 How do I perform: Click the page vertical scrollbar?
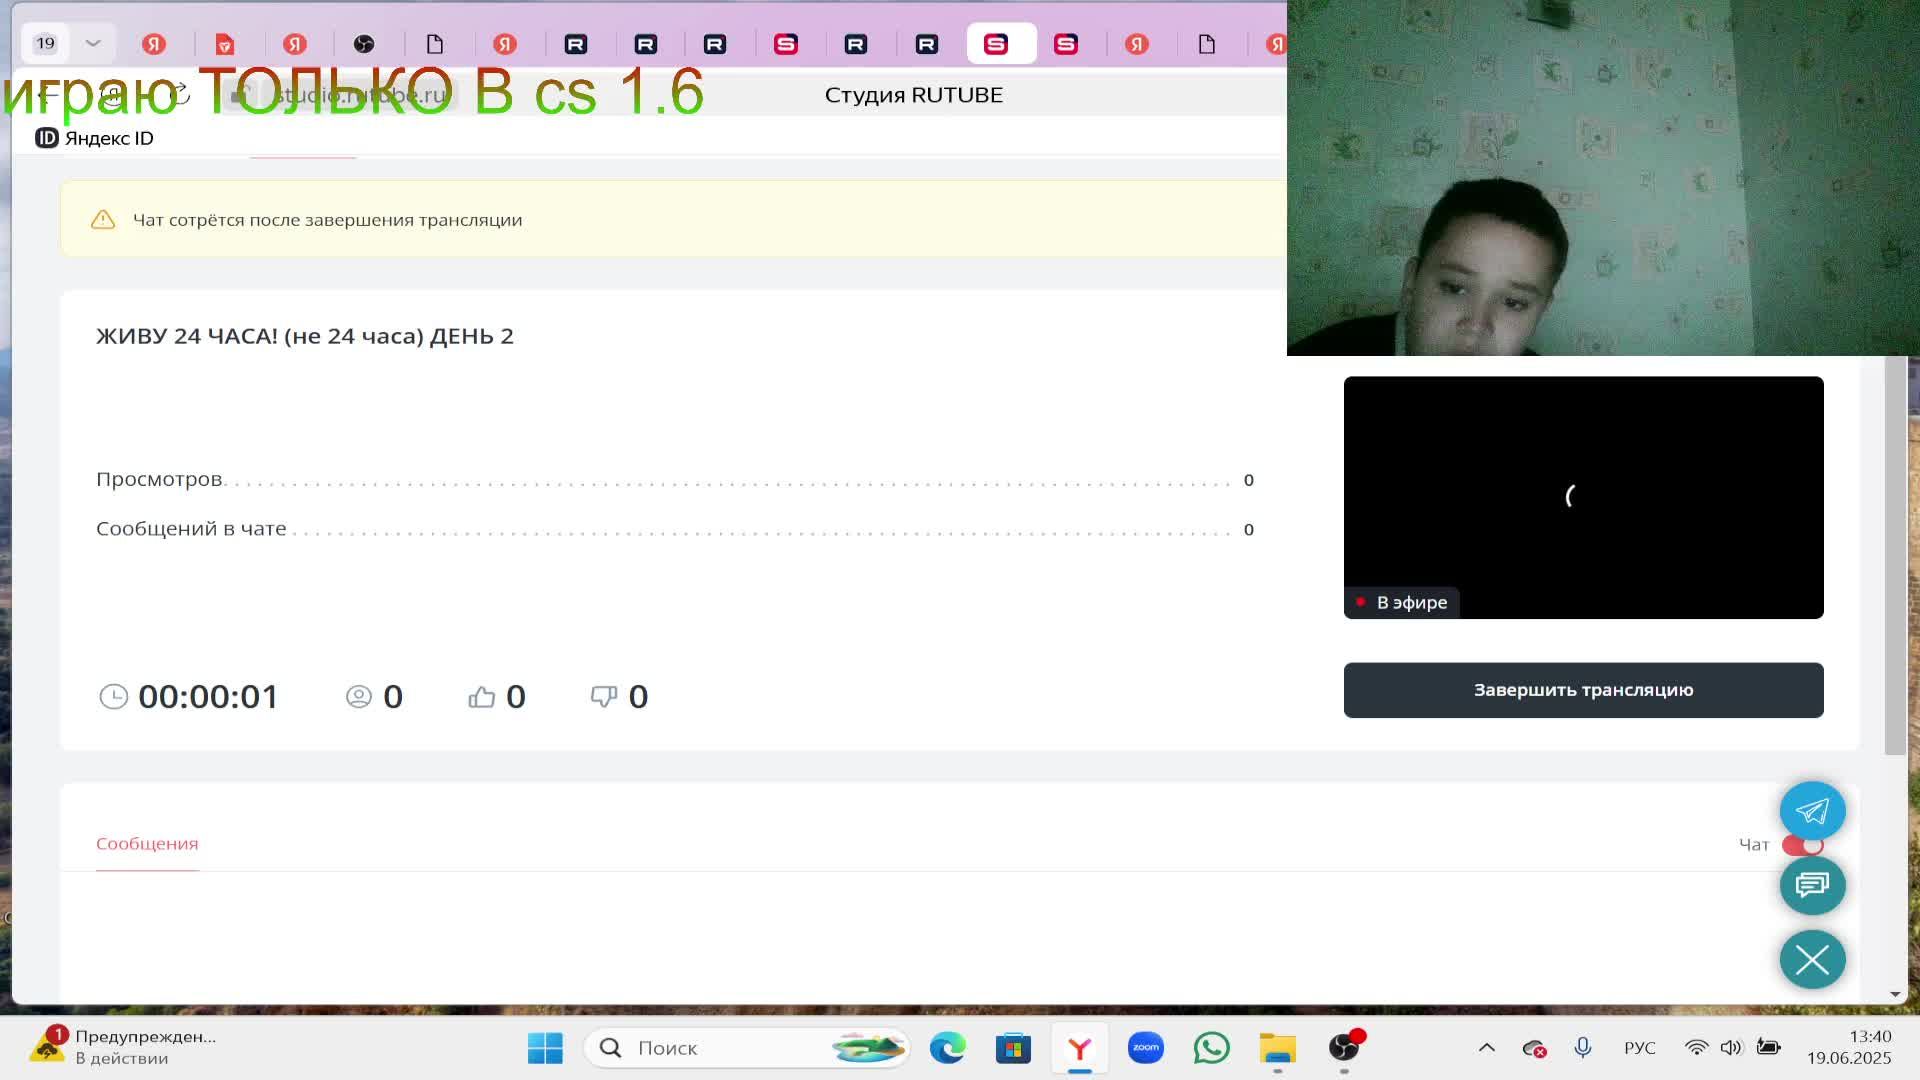point(1895,555)
